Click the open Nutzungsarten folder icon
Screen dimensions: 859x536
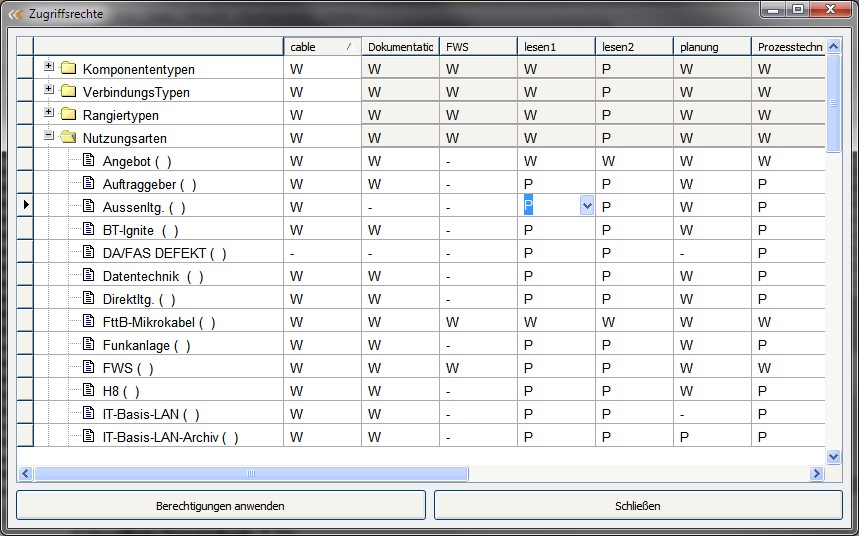(68, 137)
